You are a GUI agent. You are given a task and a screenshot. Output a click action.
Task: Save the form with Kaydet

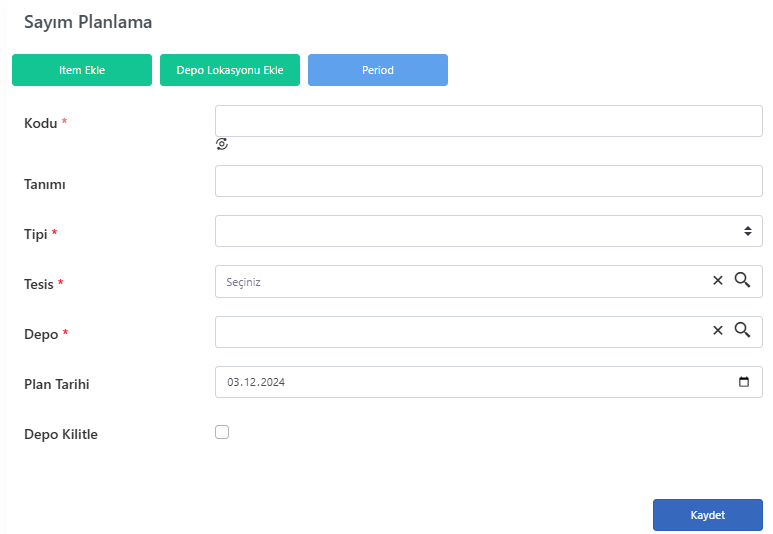707,515
